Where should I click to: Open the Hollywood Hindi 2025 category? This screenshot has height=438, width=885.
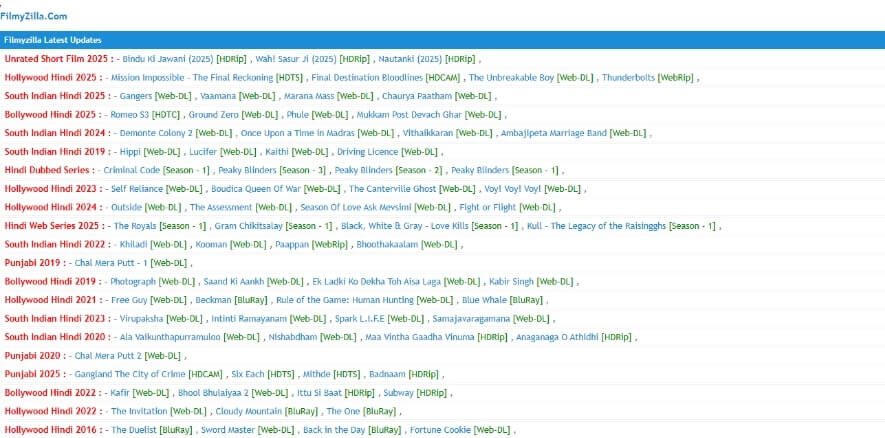tap(54, 77)
